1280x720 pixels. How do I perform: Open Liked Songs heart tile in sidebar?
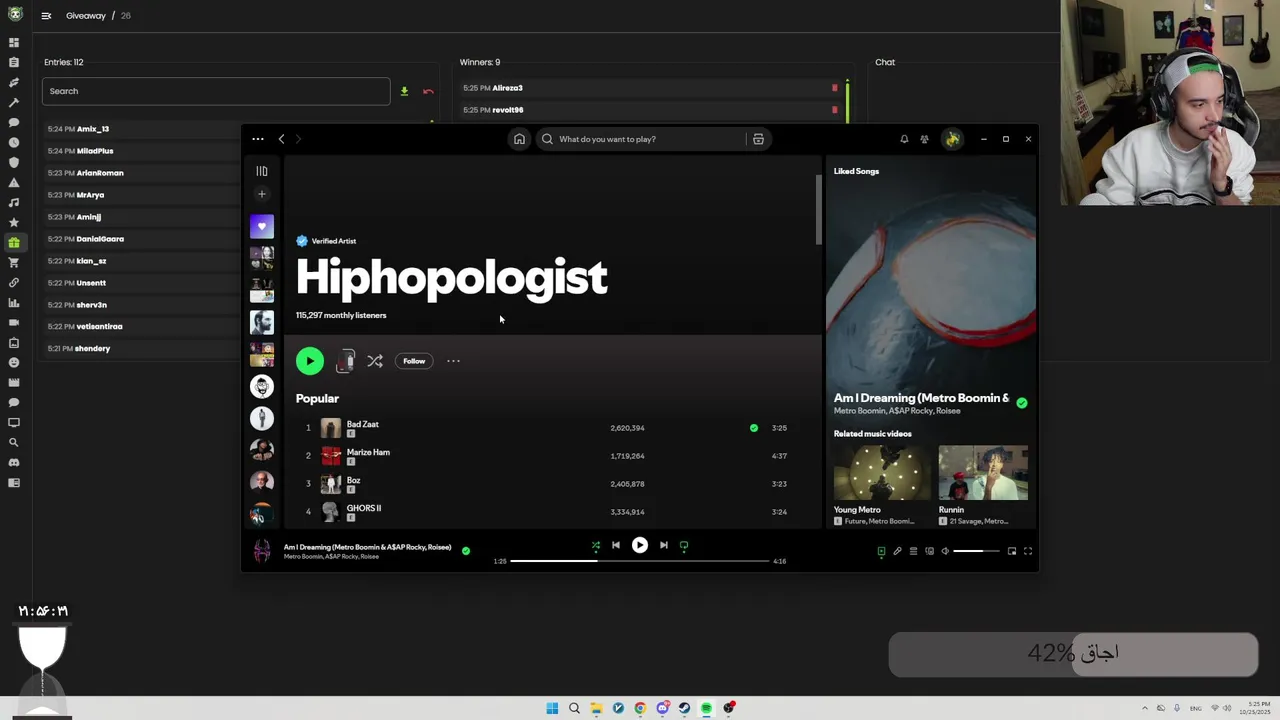262,226
